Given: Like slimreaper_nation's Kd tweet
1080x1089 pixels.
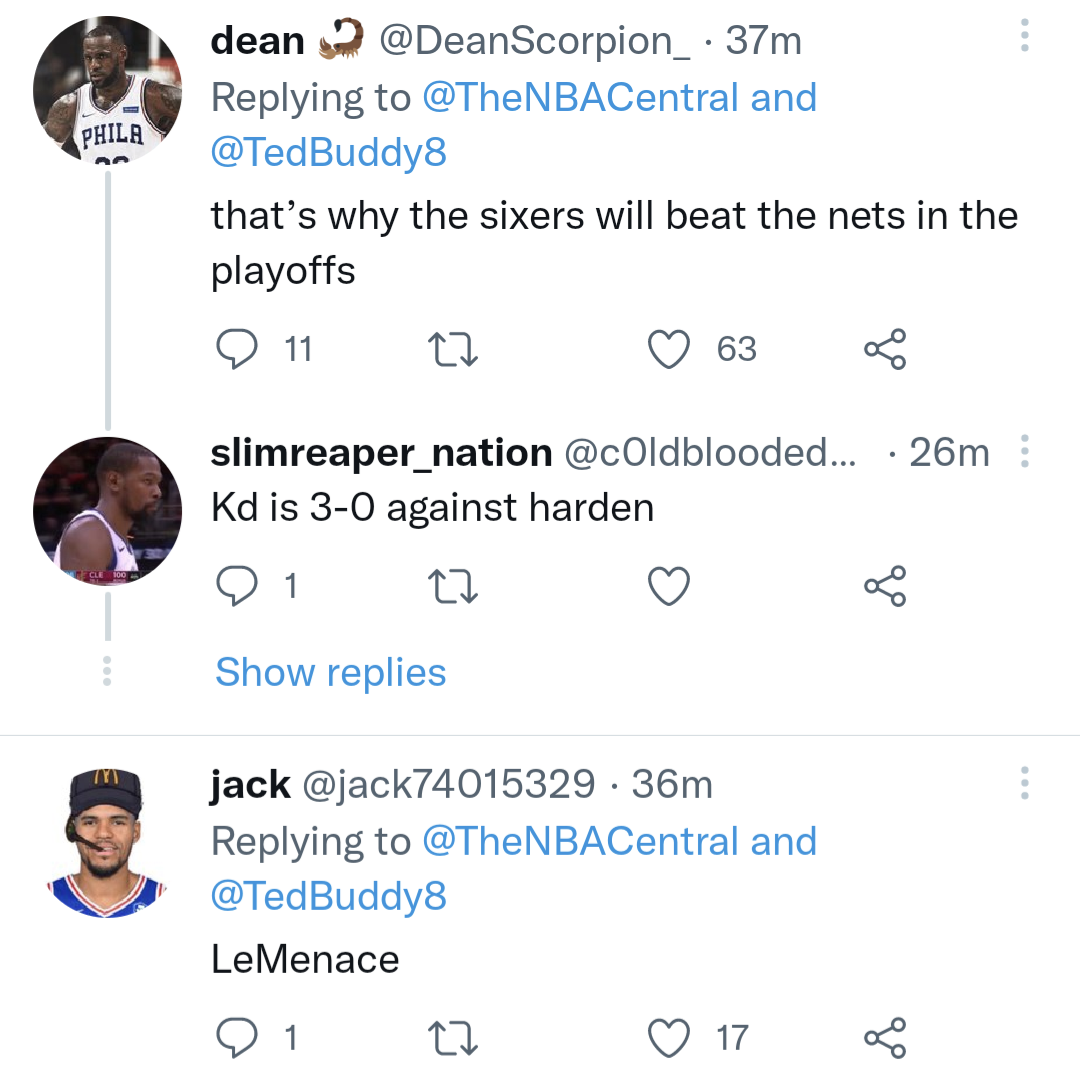Looking at the screenshot, I should pos(669,586).
